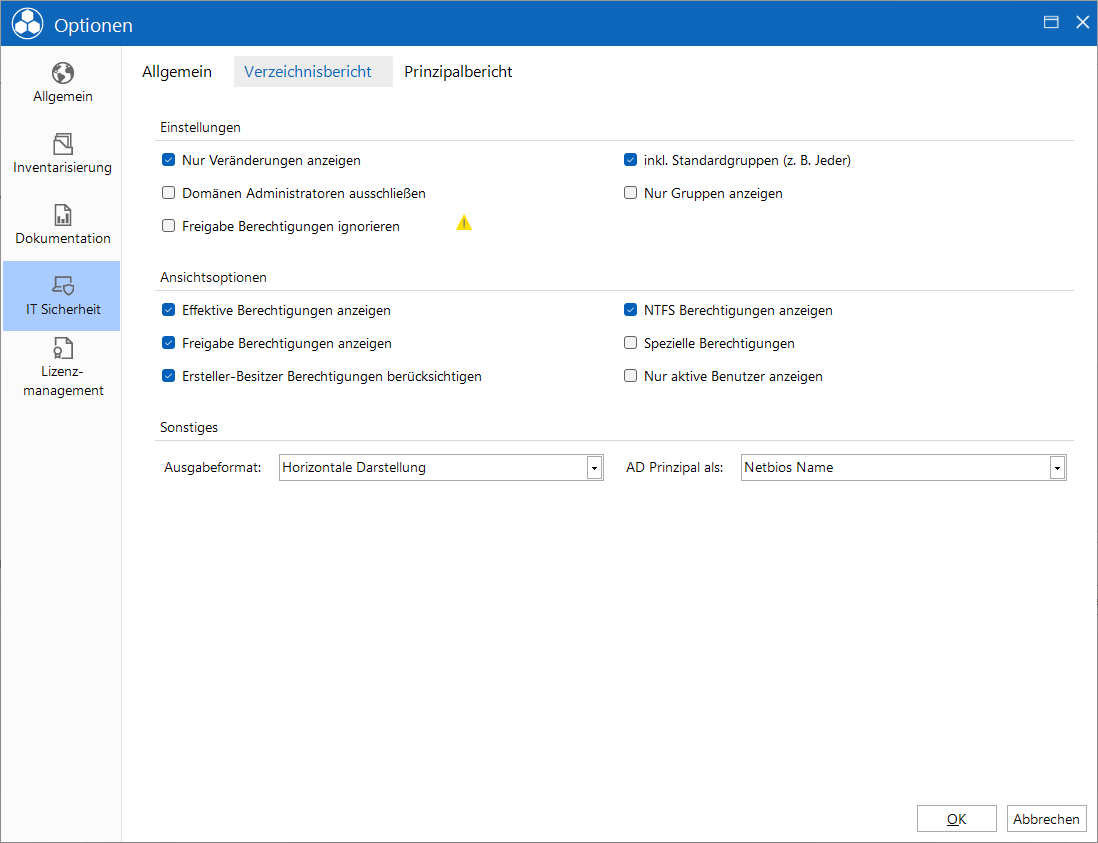This screenshot has height=843, width=1098.
Task: Open the Prinzipalbericht tab
Action: pyautogui.click(x=458, y=71)
